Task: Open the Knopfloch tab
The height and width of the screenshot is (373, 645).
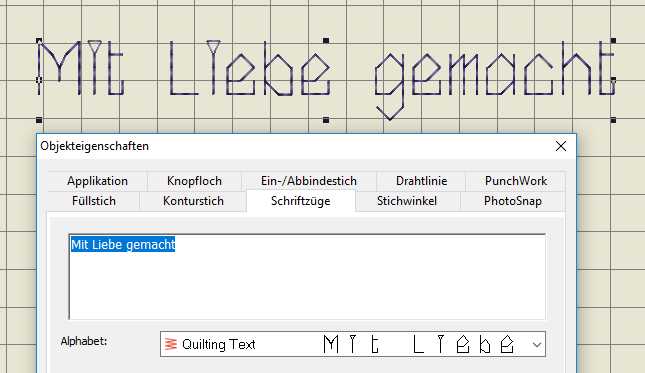Action: click(194, 181)
